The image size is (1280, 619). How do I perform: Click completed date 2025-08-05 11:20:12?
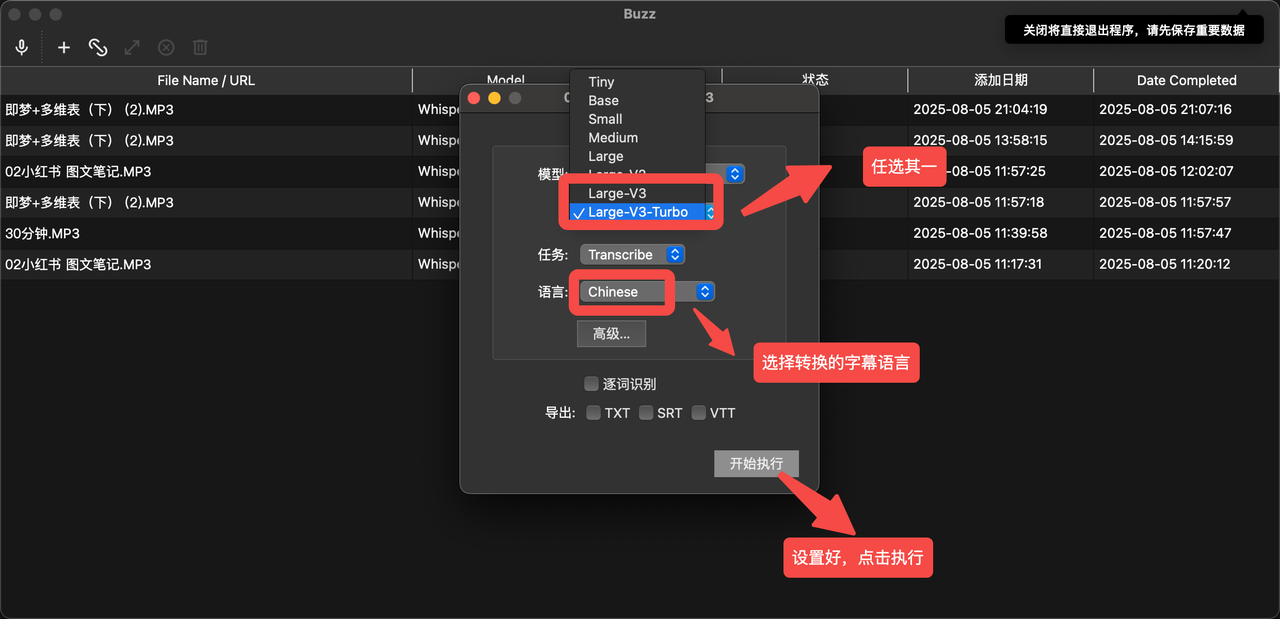(x=1165, y=264)
